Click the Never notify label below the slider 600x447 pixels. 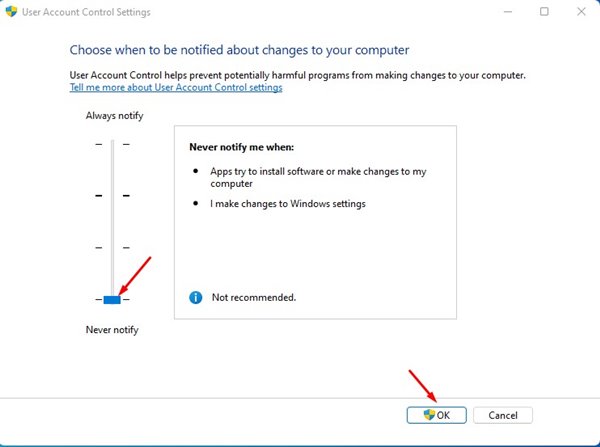tap(112, 330)
